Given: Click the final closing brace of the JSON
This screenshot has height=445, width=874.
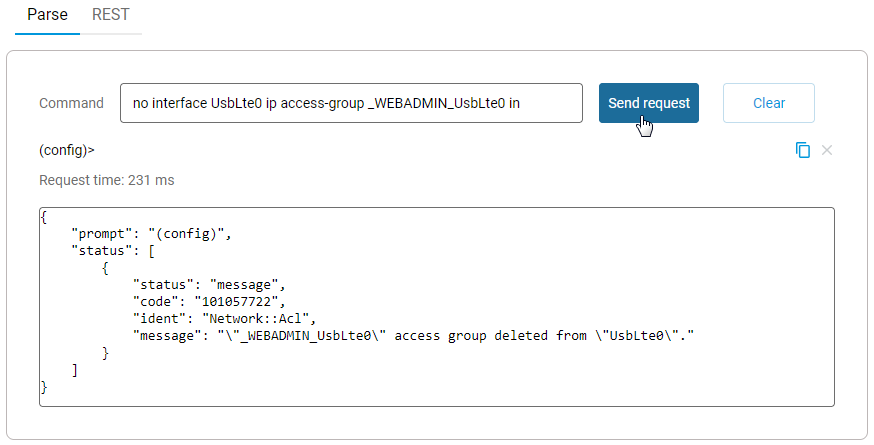Looking at the screenshot, I should tap(44, 386).
